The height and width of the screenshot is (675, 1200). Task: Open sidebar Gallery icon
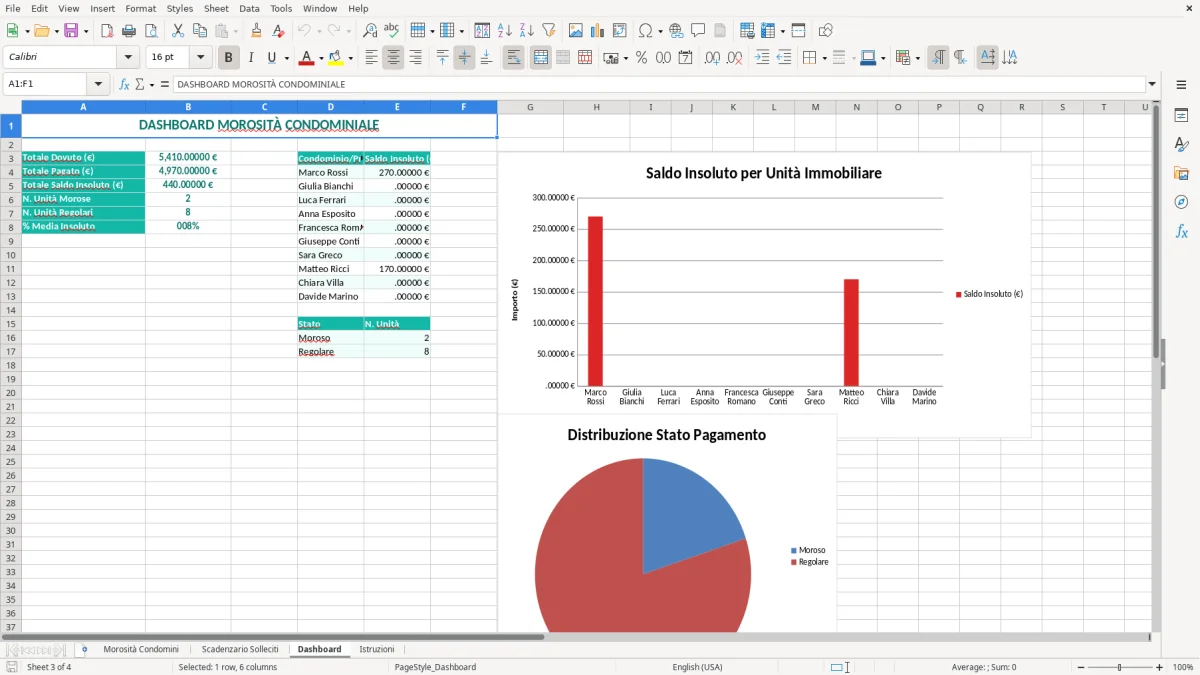[1181, 174]
